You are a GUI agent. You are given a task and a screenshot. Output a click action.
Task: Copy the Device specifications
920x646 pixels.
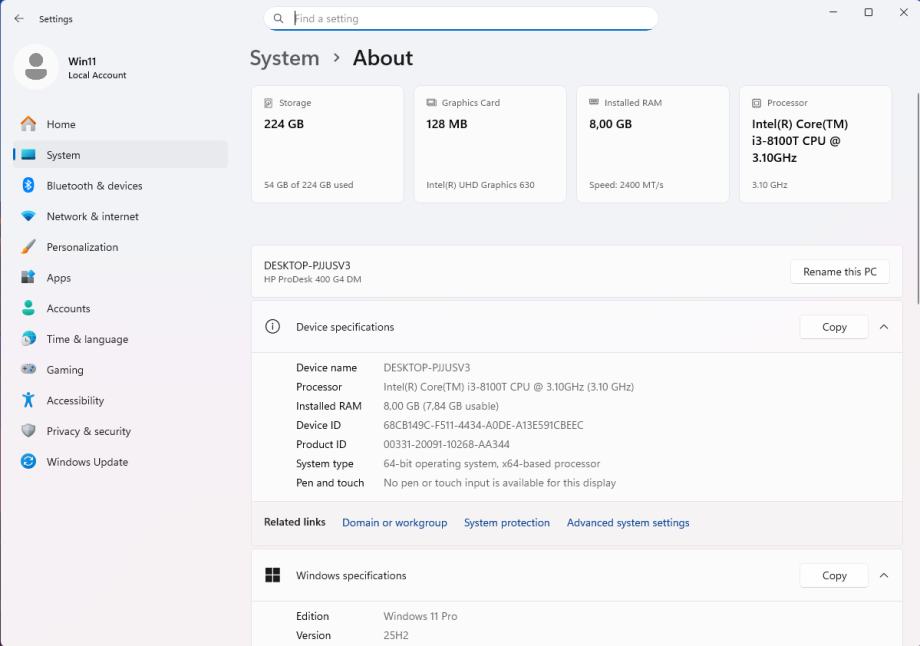coord(834,327)
